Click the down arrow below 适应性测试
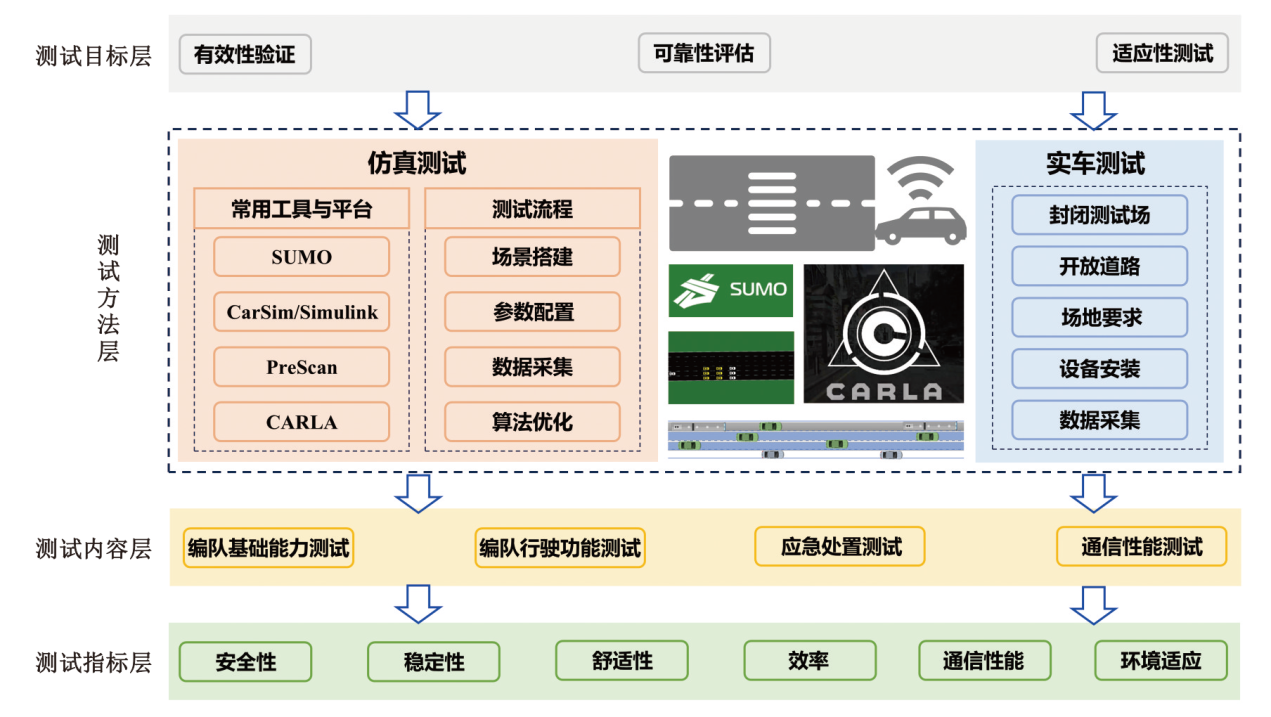 coord(1093,110)
